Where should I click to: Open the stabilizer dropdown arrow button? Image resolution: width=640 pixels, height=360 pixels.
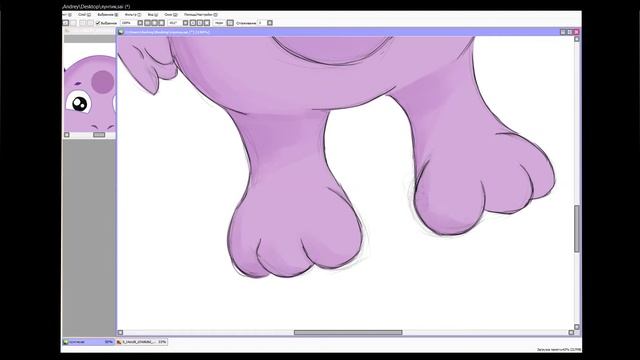270,23
